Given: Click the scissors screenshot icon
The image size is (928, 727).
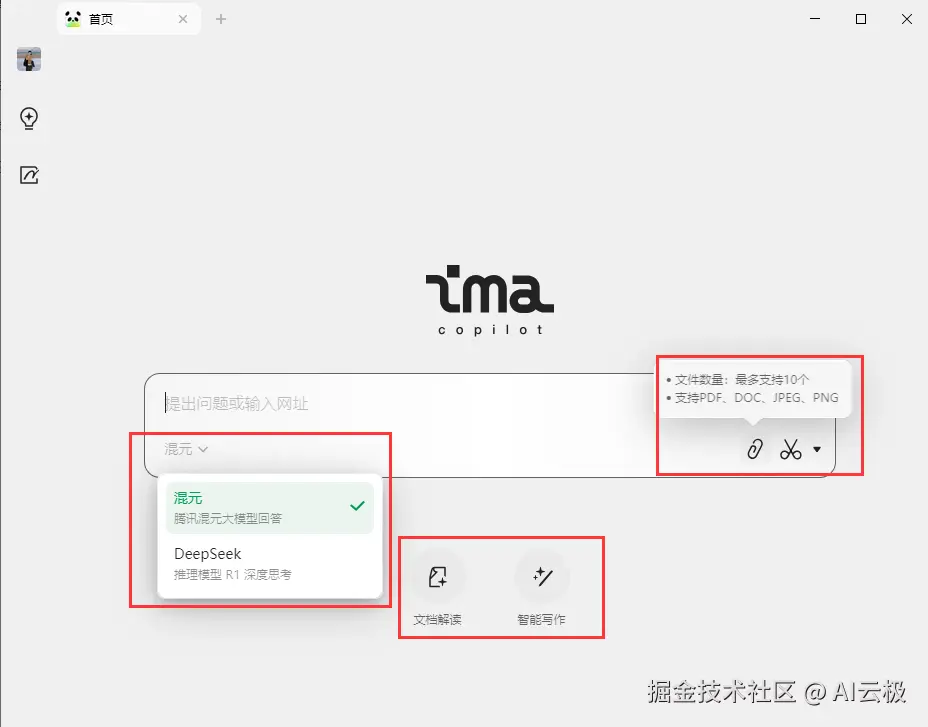Looking at the screenshot, I should 790,449.
